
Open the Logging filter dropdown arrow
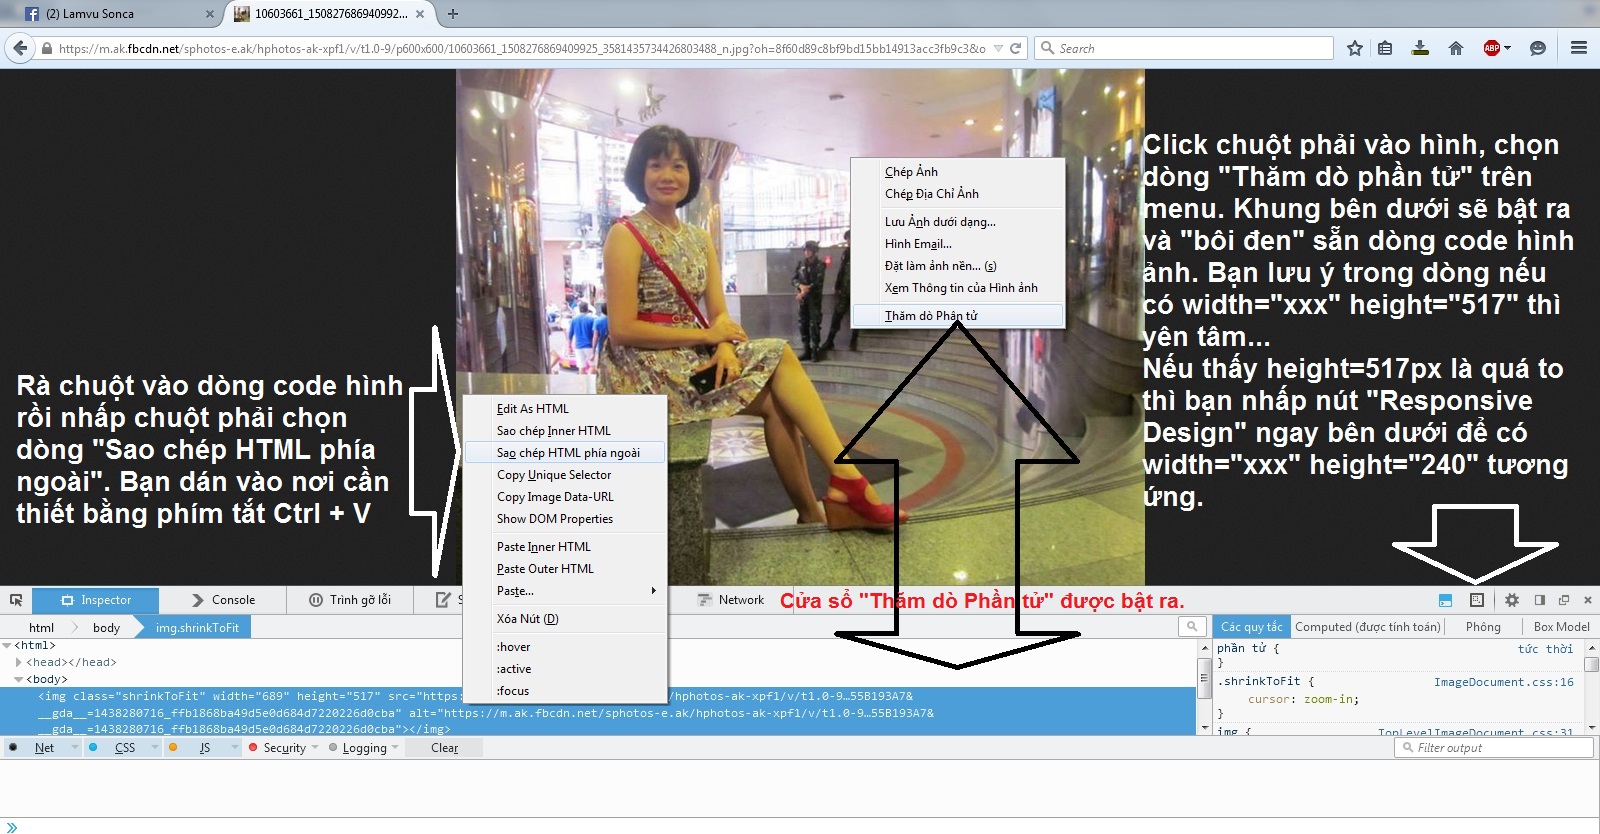pyautogui.click(x=395, y=748)
